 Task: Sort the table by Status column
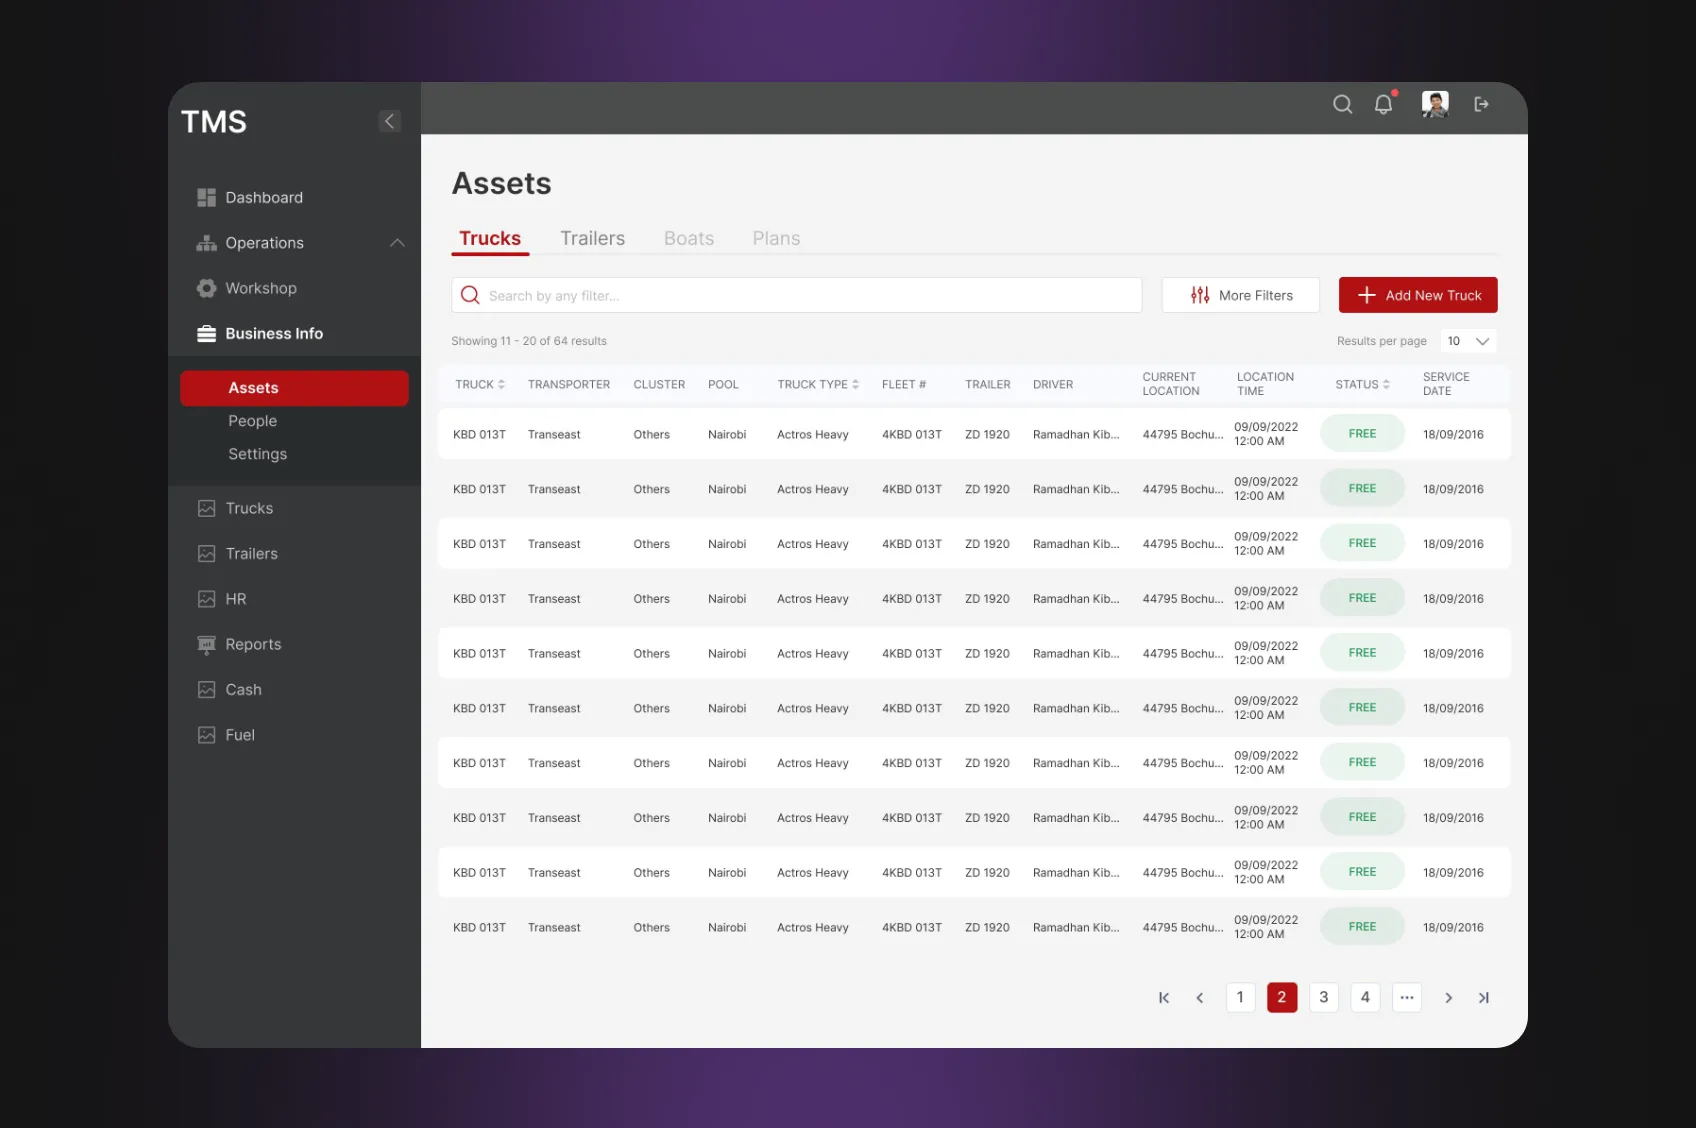click(x=1362, y=384)
